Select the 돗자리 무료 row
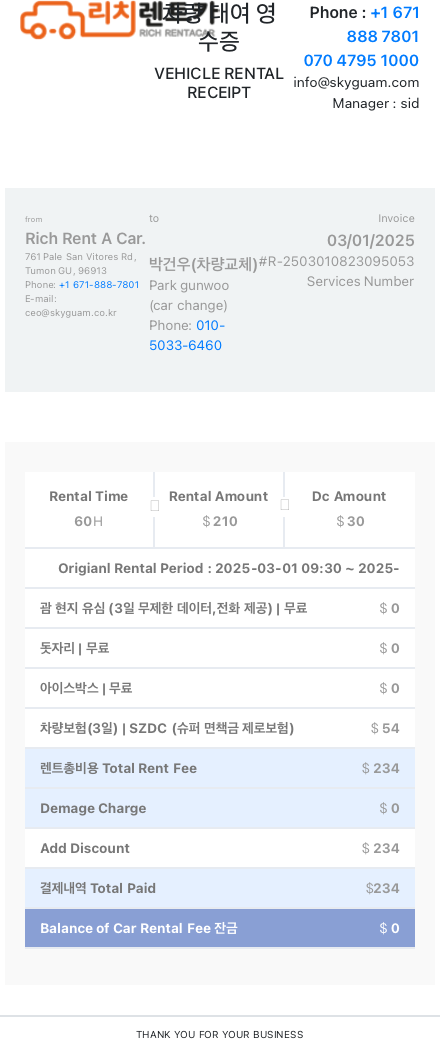 [x=220, y=649]
